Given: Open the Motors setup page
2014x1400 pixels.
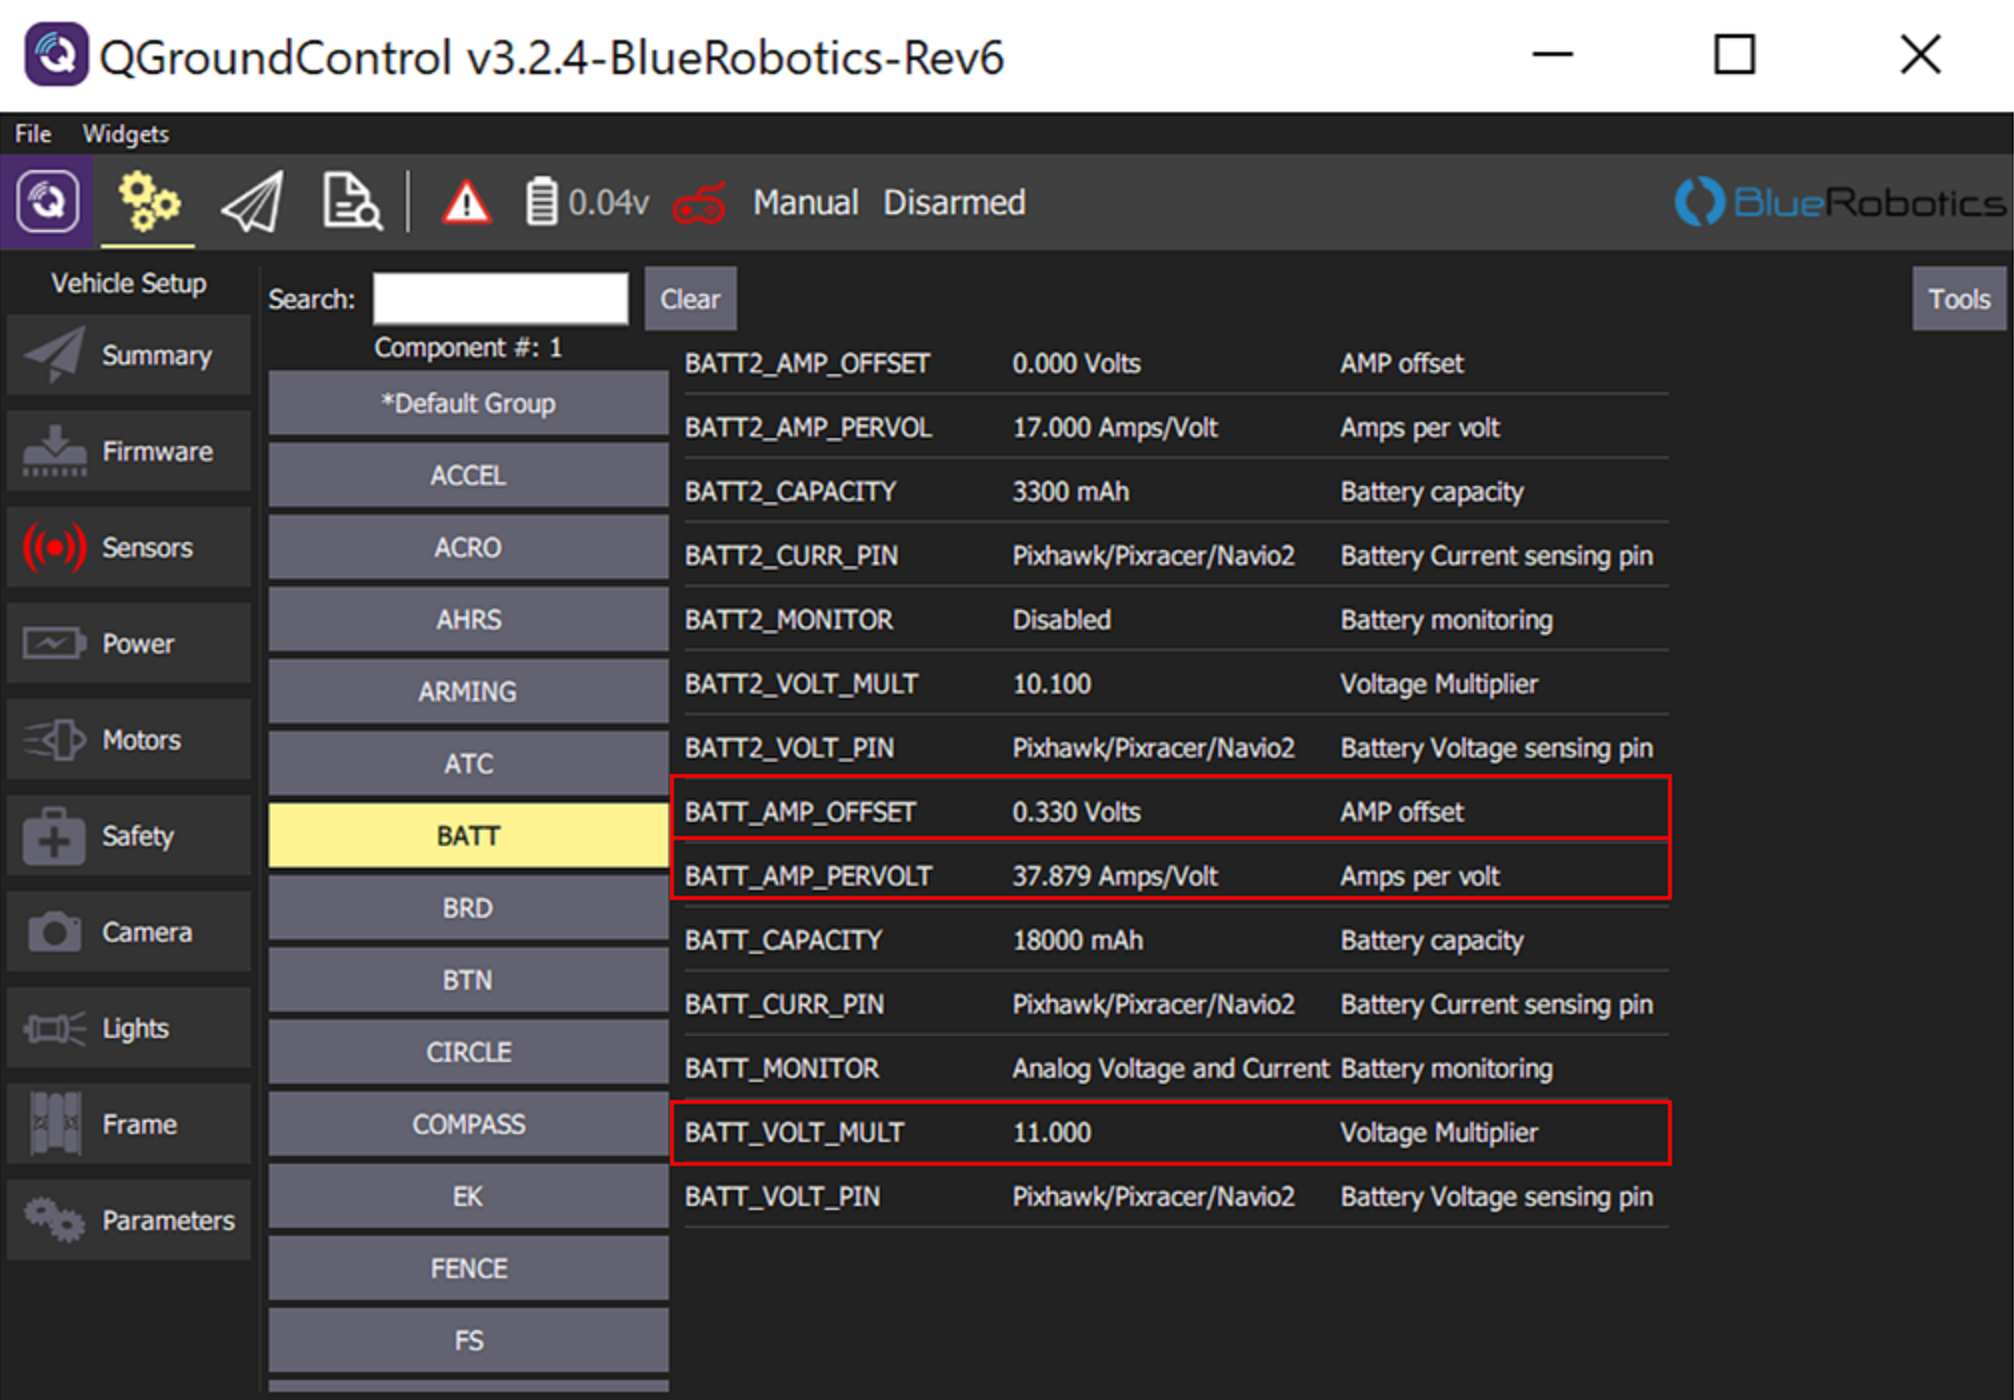Looking at the screenshot, I should click(x=129, y=740).
